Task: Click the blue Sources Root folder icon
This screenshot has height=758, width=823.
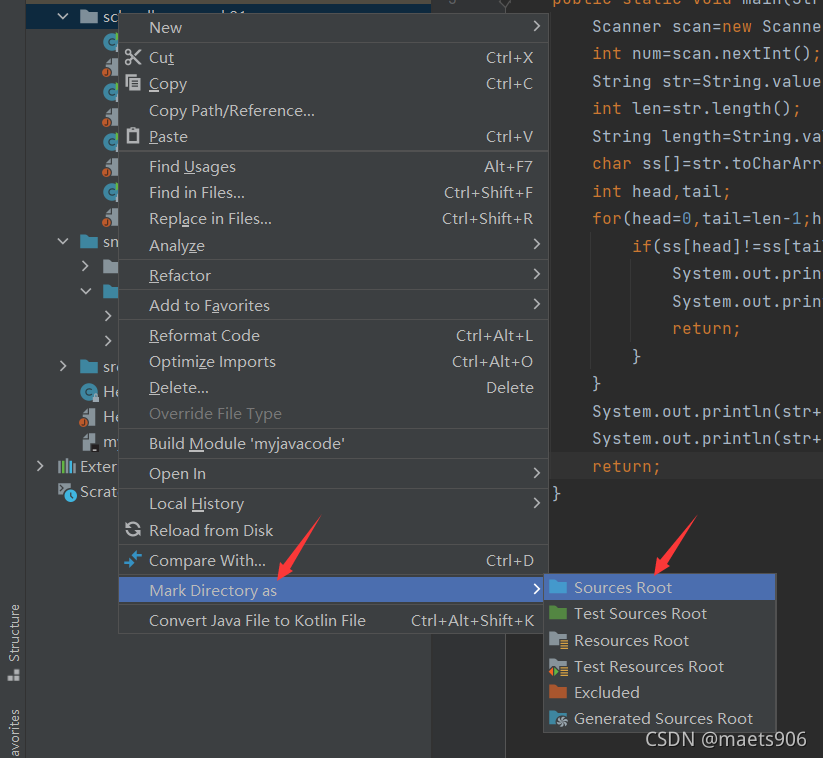Action: (558, 587)
